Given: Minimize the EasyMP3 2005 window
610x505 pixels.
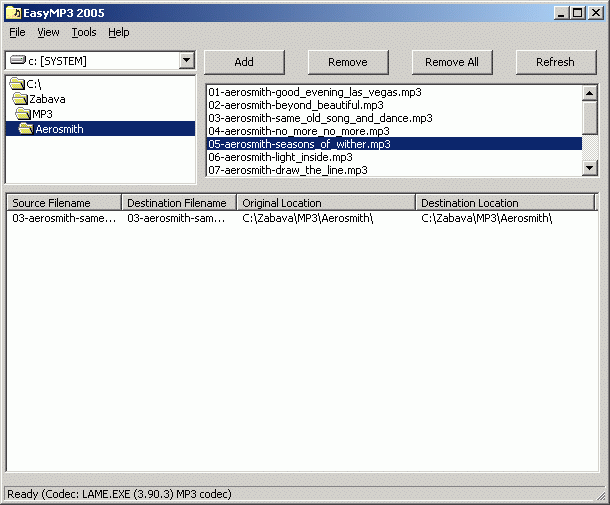Looking at the screenshot, I should 561,13.
